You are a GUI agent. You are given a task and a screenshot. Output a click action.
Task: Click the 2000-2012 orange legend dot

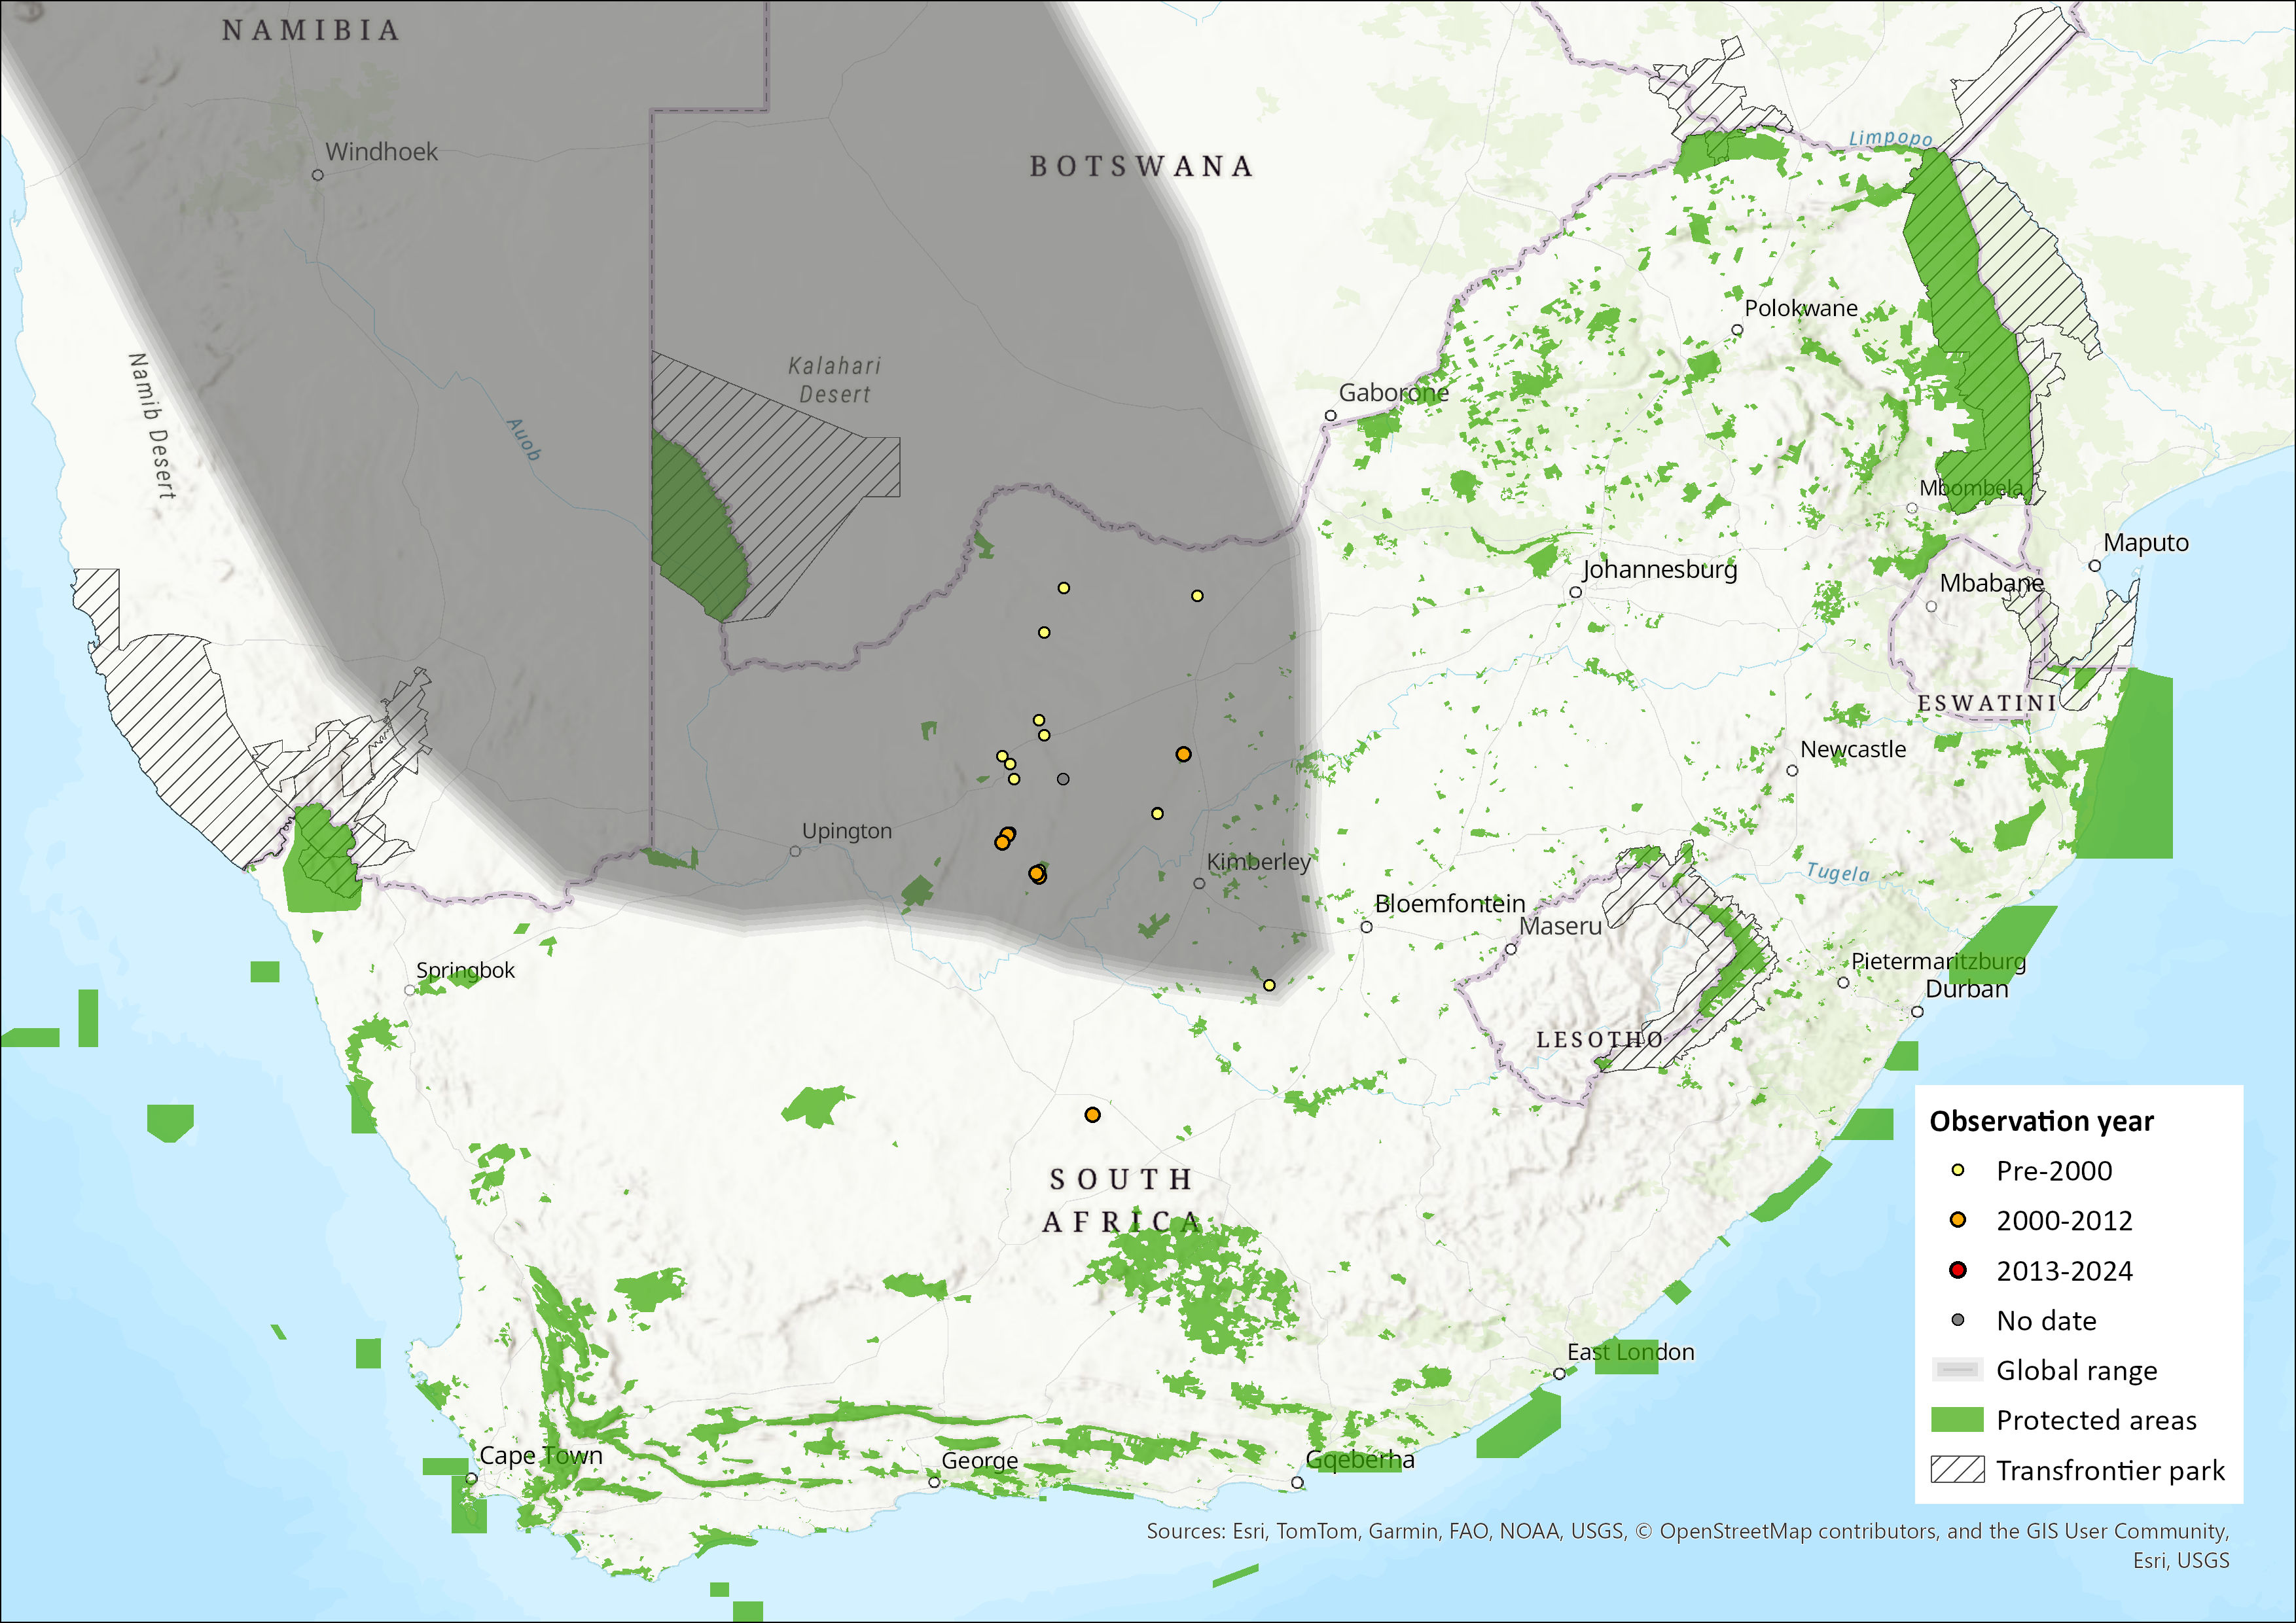[1958, 1220]
